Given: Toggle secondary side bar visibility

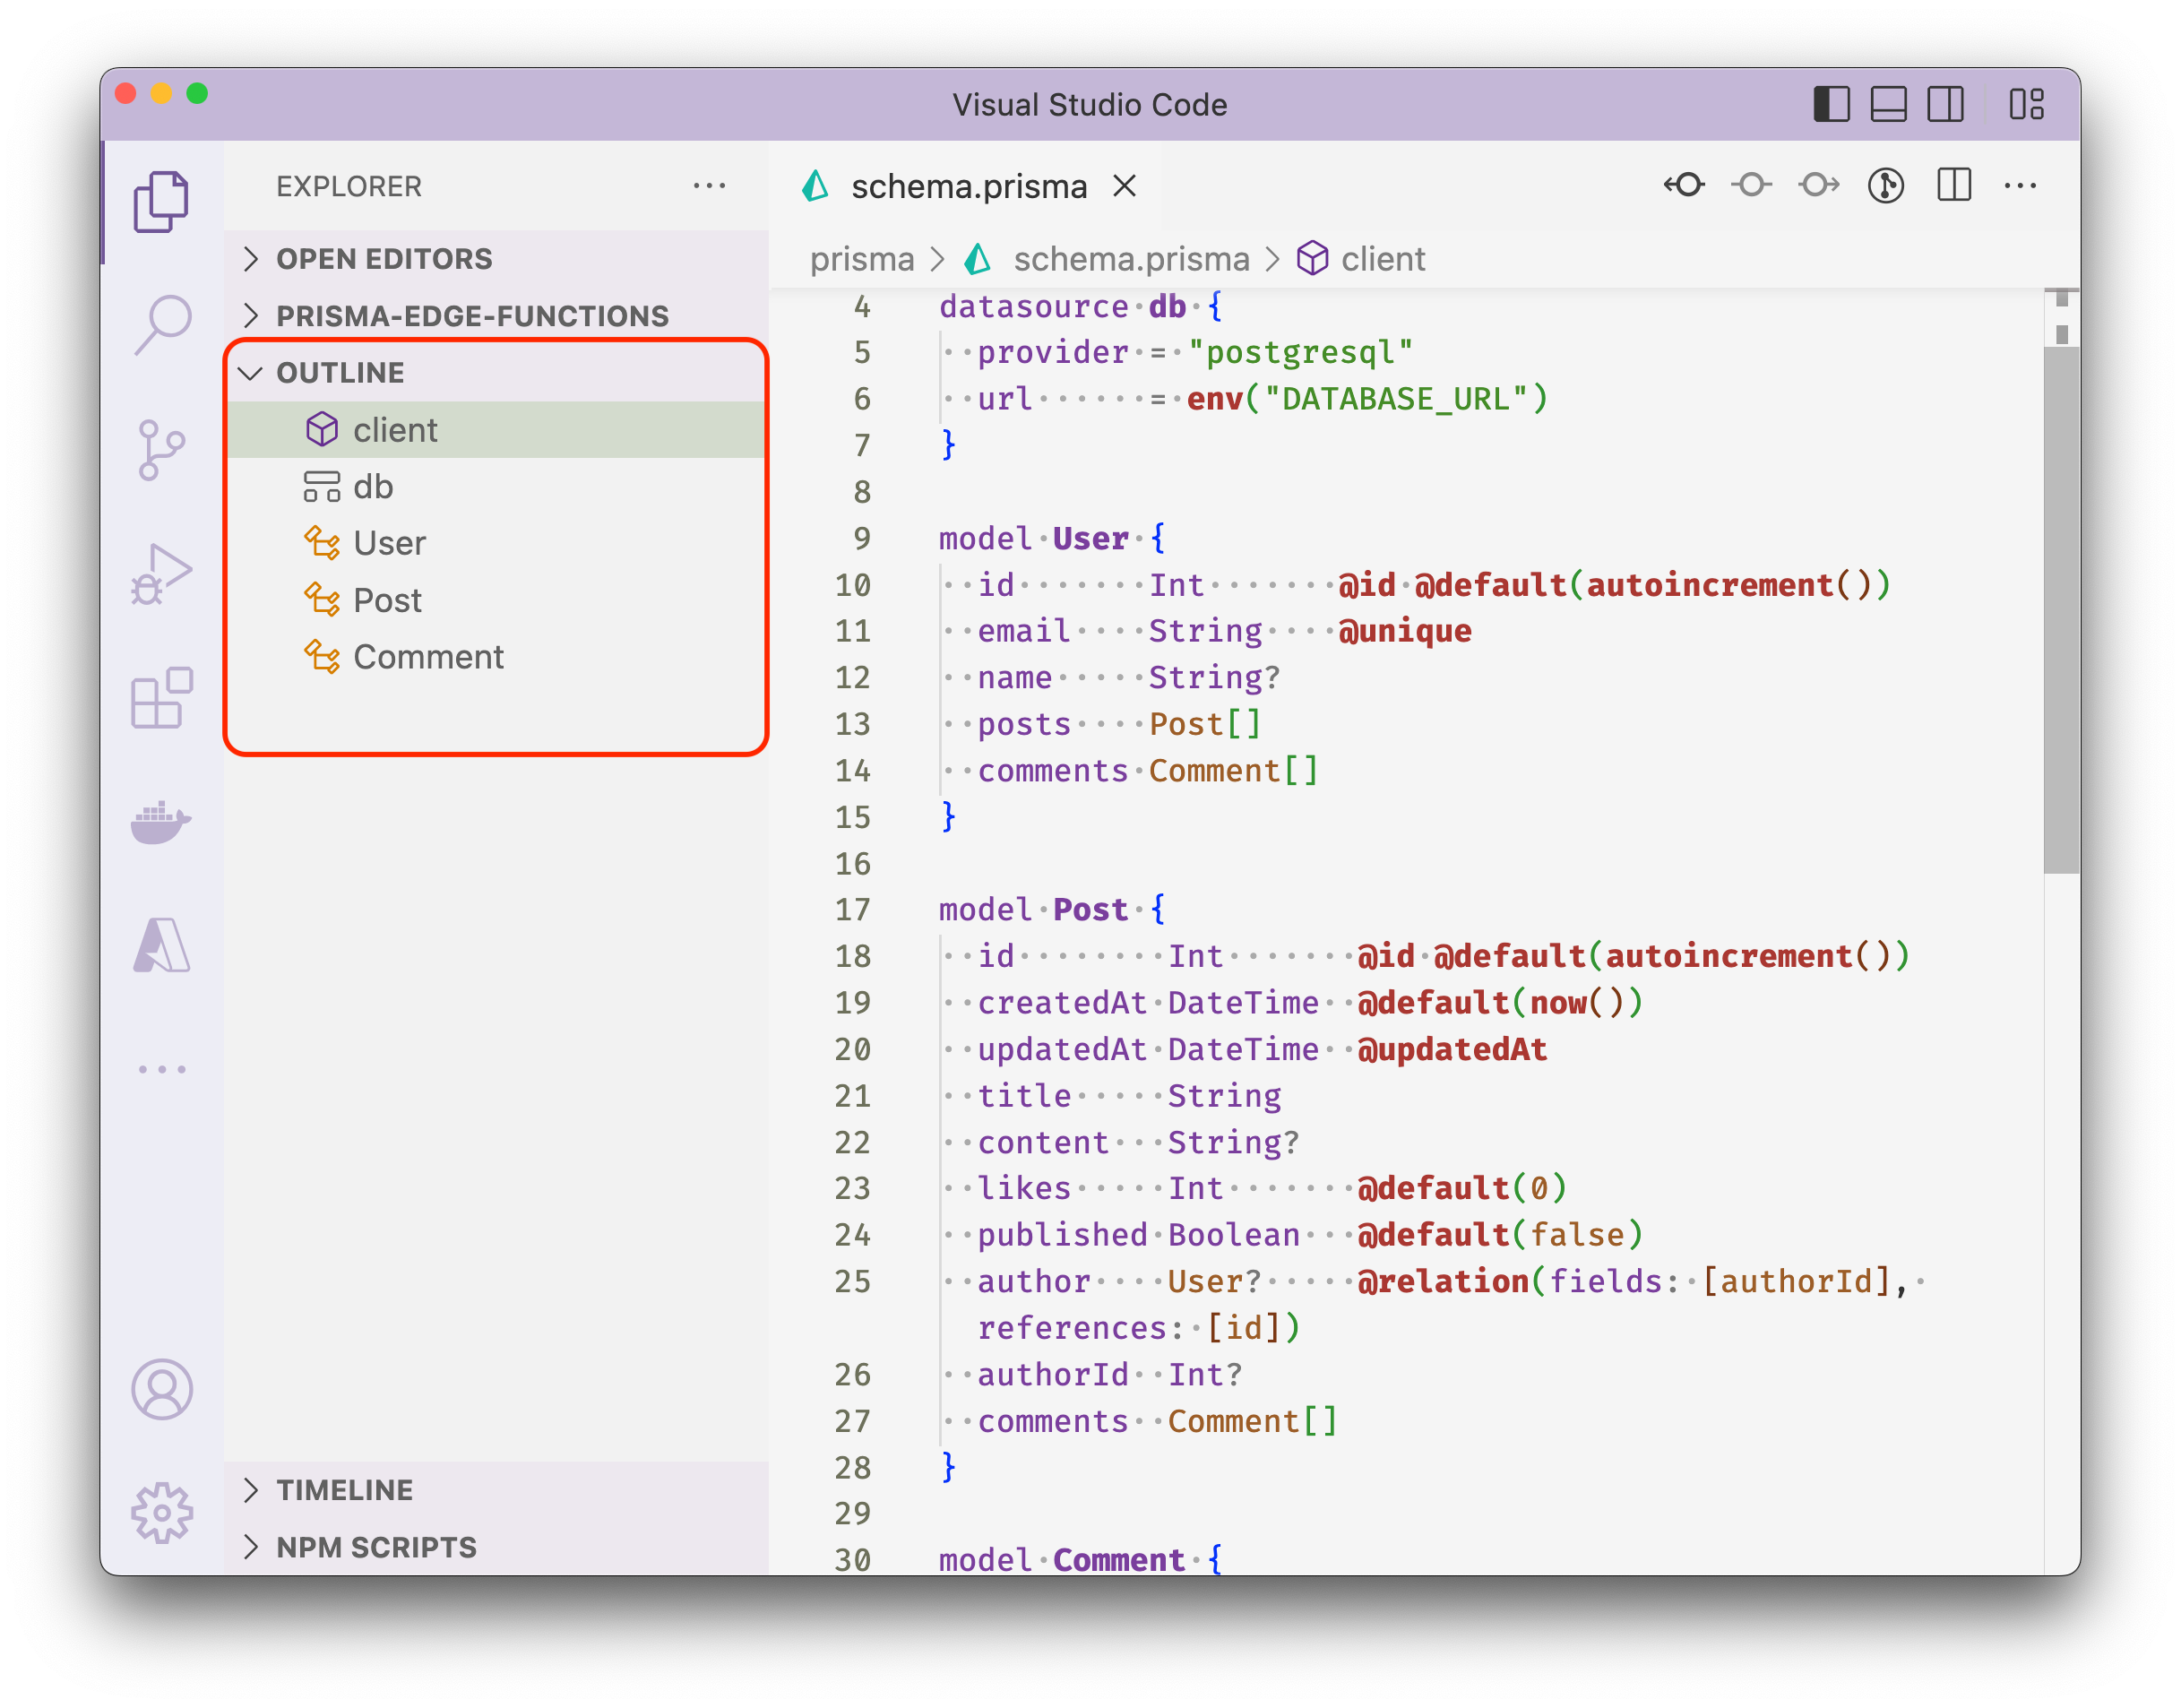Looking at the screenshot, I should coord(1945,104).
